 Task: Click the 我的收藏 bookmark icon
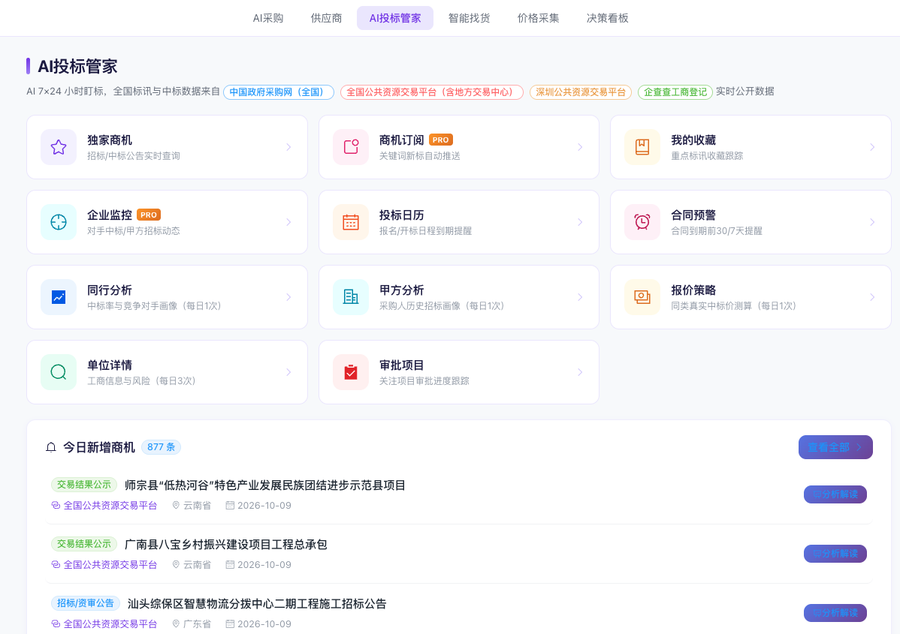tap(642, 147)
